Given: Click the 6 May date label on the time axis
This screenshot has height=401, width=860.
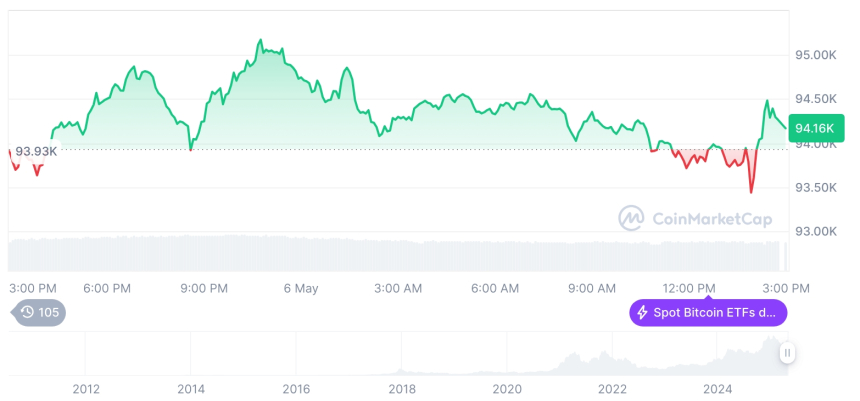Looking at the screenshot, I should 300,288.
